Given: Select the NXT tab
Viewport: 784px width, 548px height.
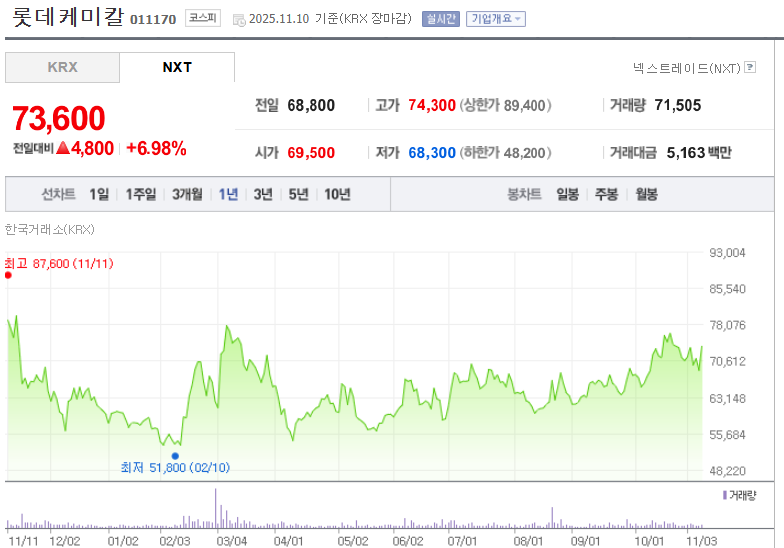Looking at the screenshot, I should coord(177,68).
